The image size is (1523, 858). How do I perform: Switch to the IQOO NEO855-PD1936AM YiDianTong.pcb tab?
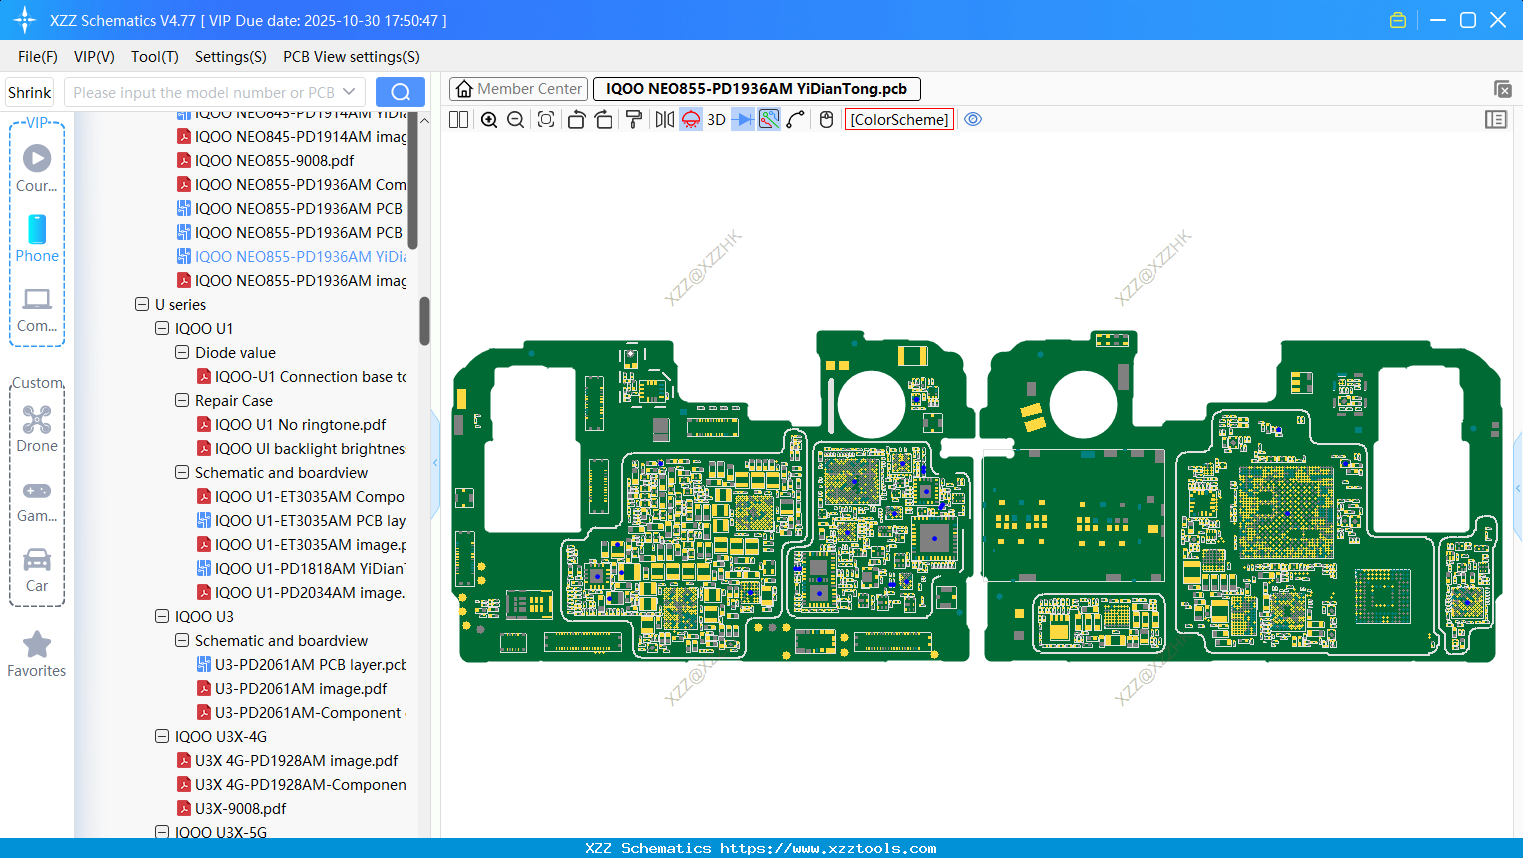click(756, 88)
